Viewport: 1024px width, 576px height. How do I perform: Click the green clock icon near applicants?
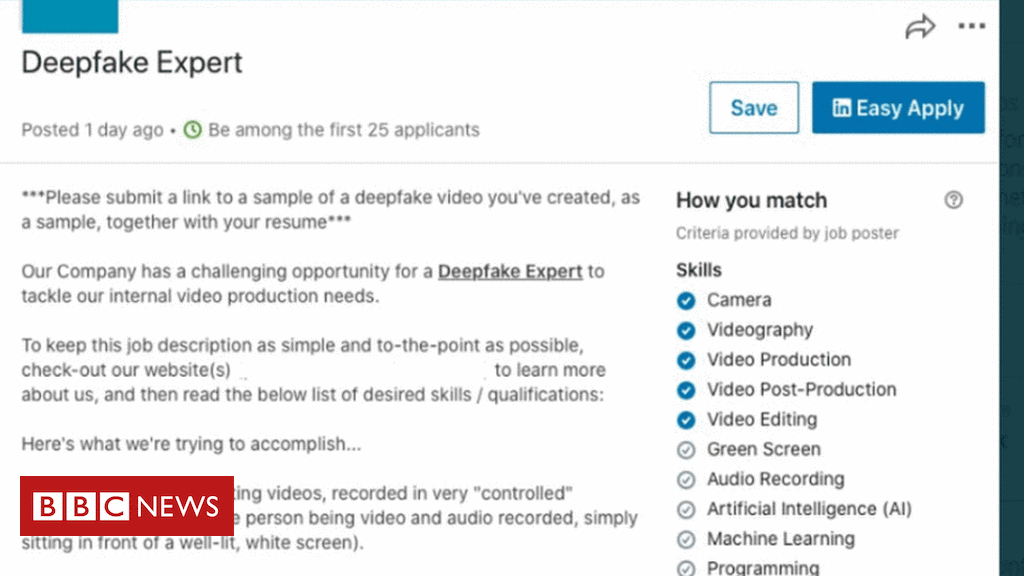[192, 130]
